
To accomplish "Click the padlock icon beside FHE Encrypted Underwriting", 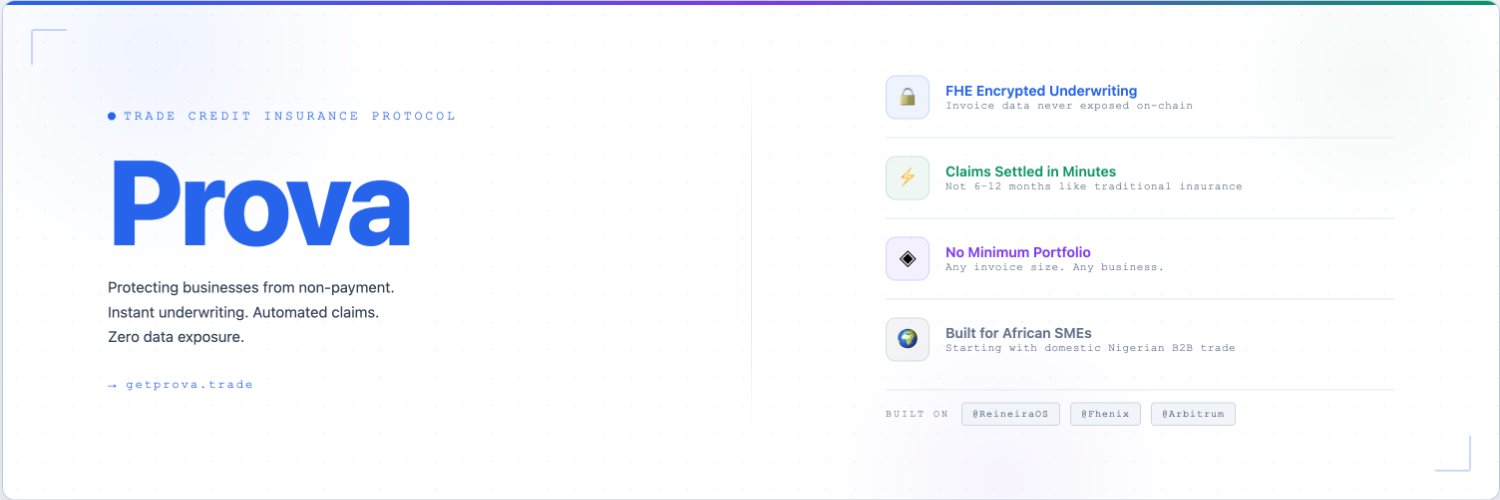I will click(907, 97).
